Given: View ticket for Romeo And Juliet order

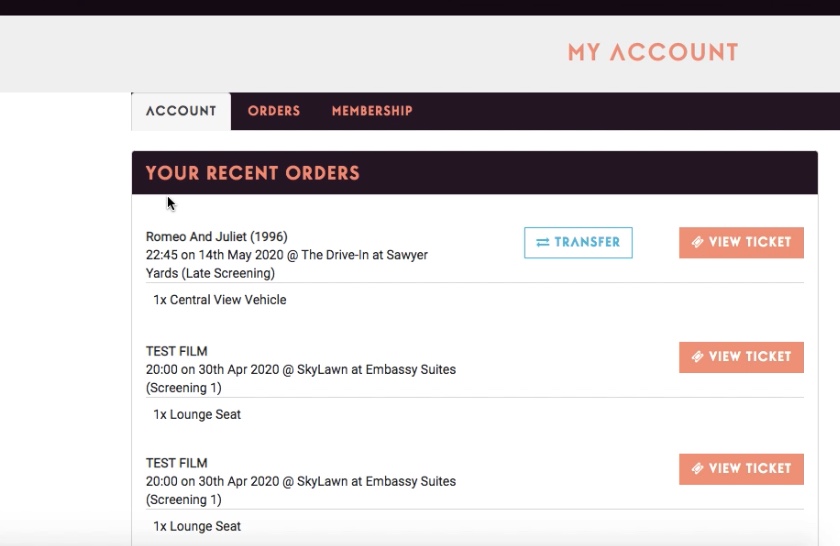Looking at the screenshot, I should point(741,243).
